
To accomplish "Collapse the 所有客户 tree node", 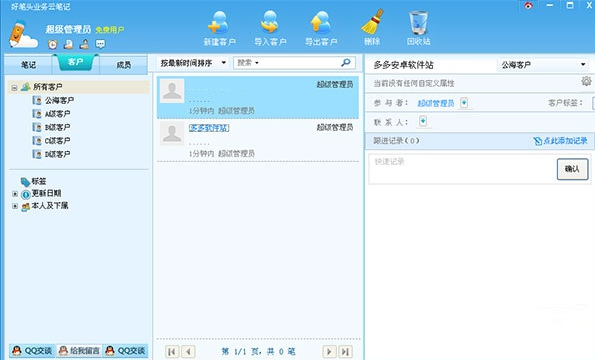I will coord(14,88).
